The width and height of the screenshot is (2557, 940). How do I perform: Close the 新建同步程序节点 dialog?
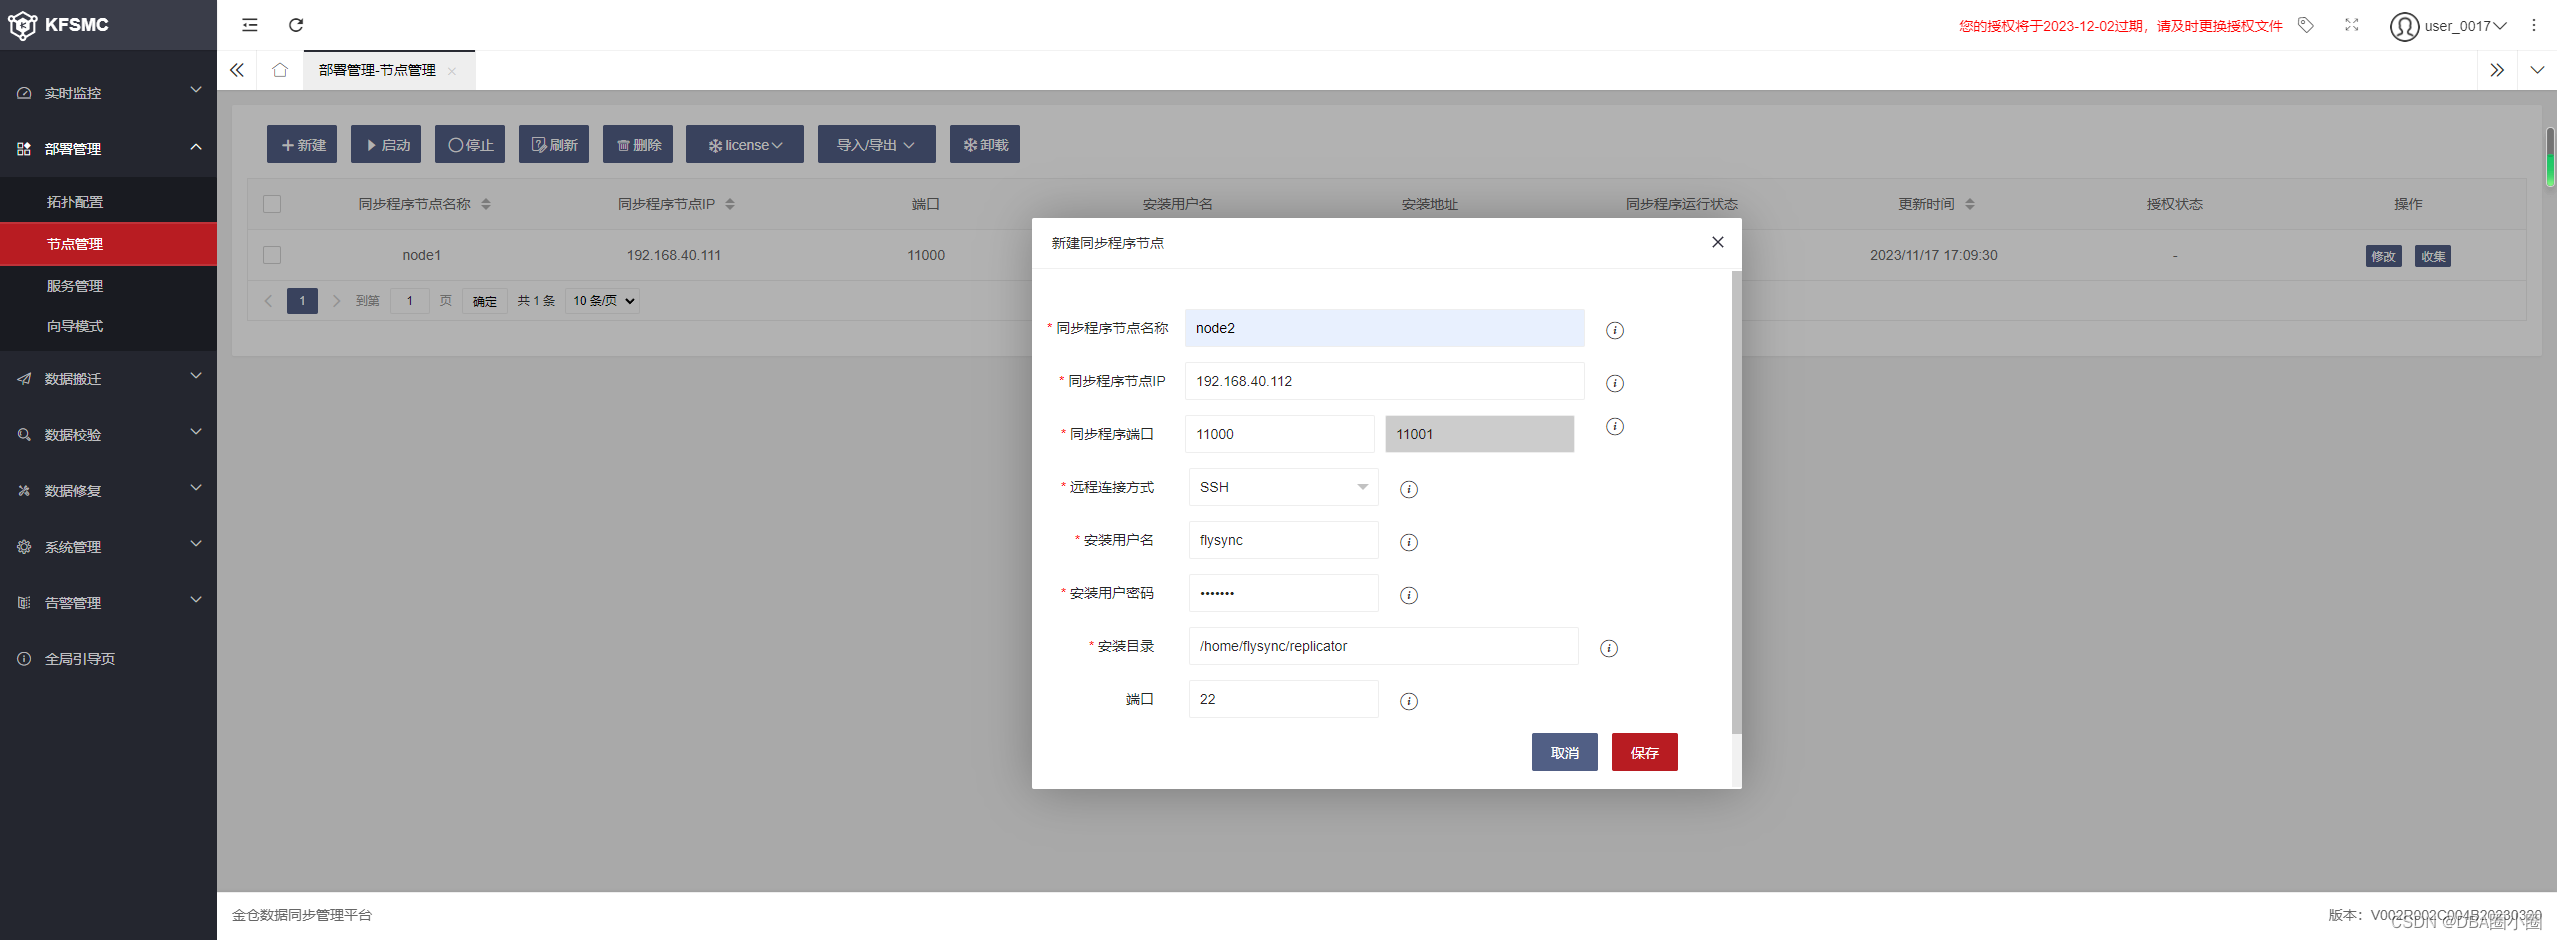(x=1718, y=242)
